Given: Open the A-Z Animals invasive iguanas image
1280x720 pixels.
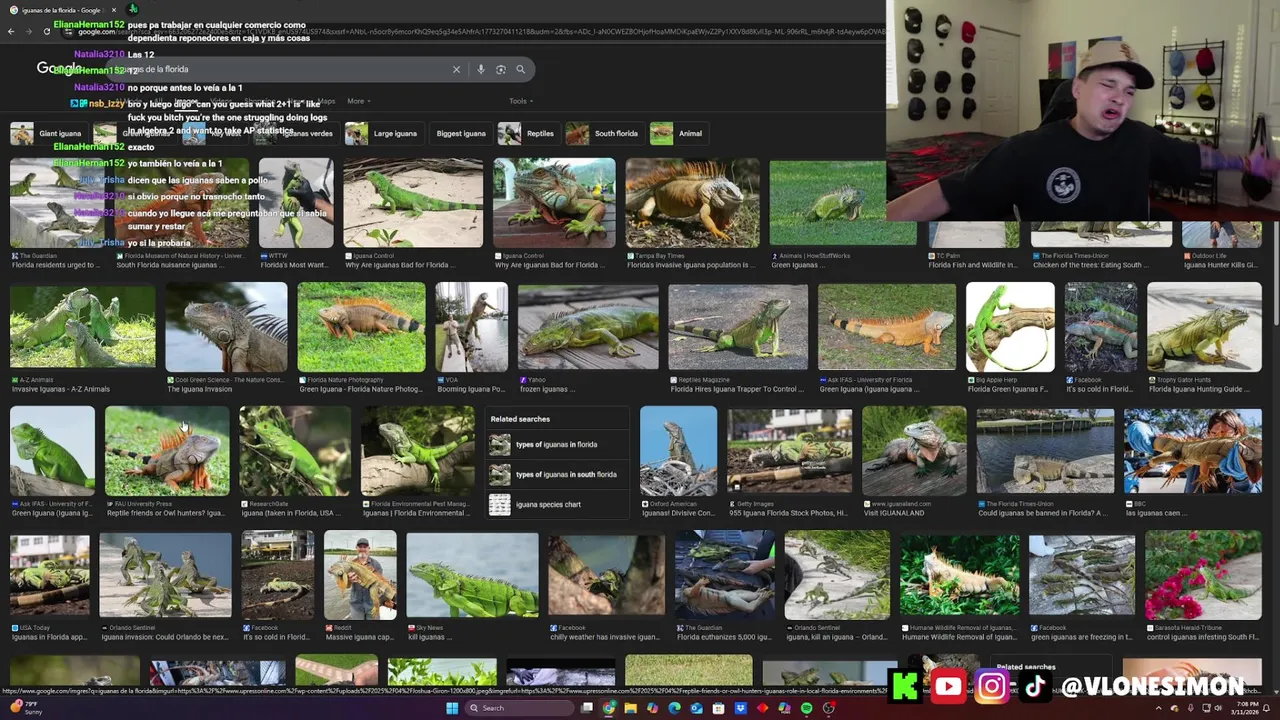Looking at the screenshot, I should coord(83,327).
